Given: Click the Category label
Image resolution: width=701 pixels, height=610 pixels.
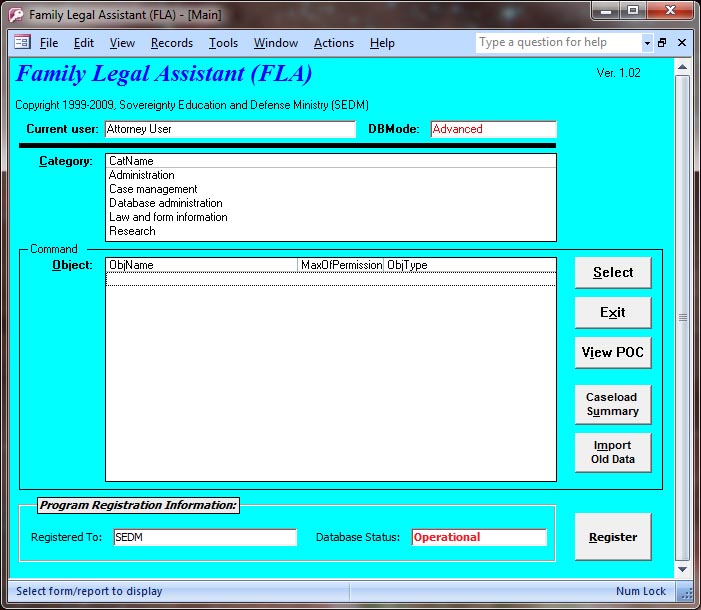Looking at the screenshot, I should pyautogui.click(x=66, y=161).
